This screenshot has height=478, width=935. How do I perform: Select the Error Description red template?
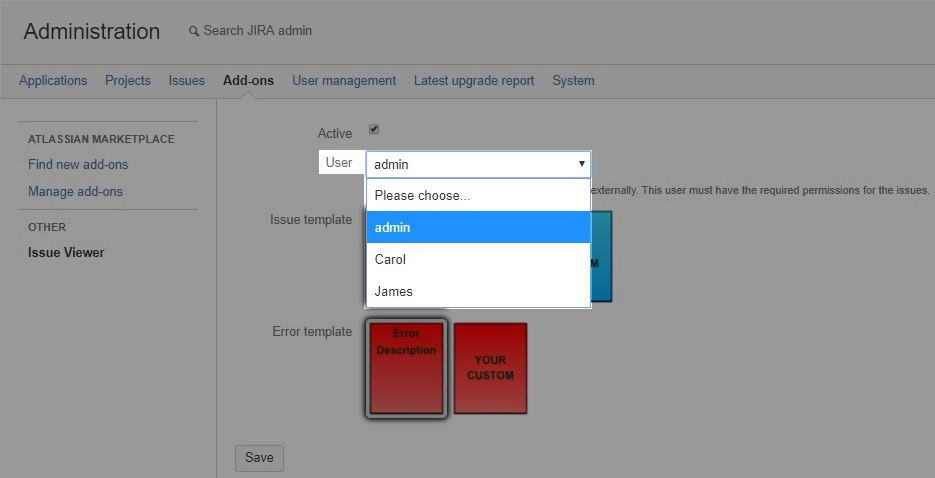coord(406,368)
